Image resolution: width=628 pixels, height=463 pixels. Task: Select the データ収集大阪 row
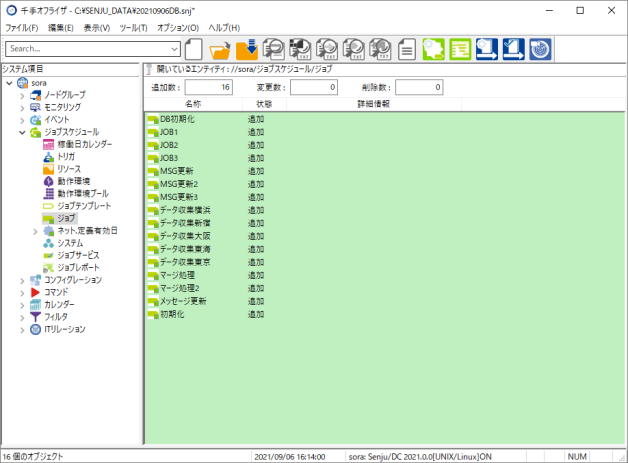pos(384,236)
